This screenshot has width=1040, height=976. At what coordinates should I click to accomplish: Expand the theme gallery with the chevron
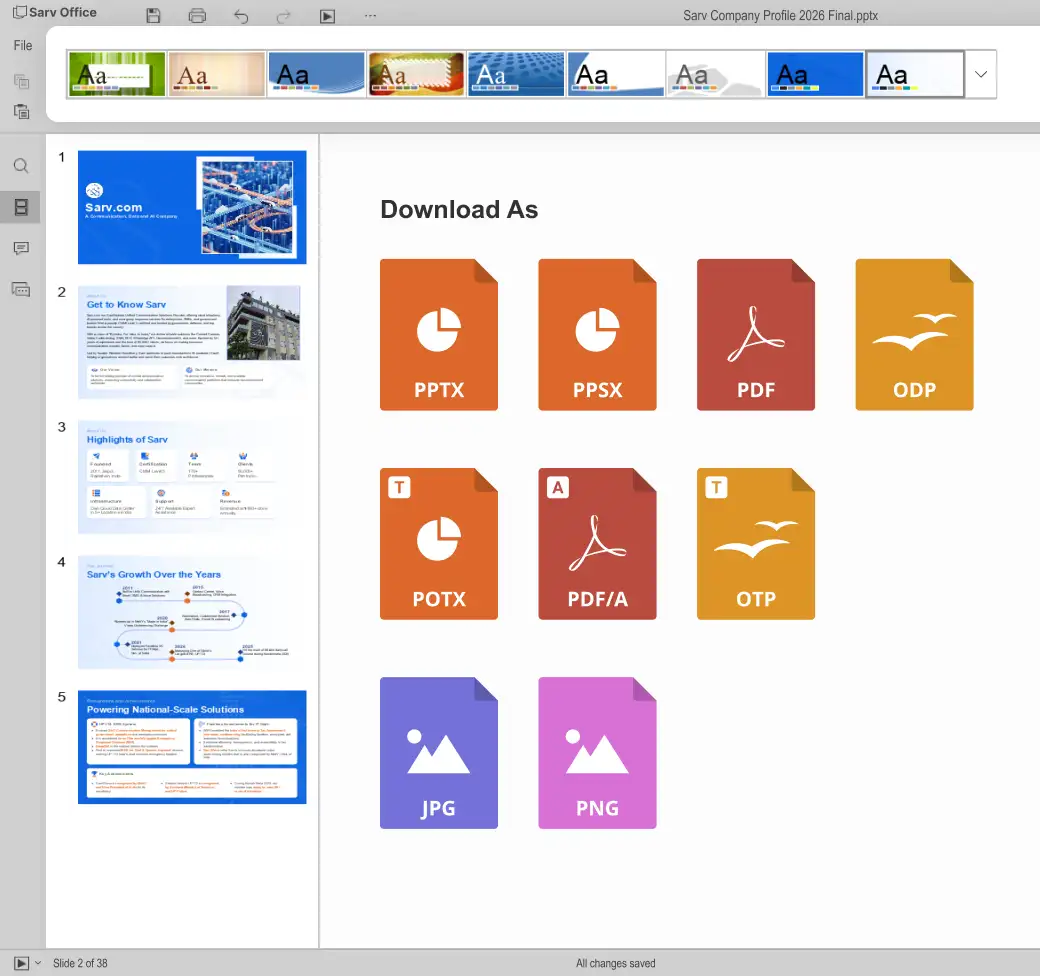(x=980, y=74)
